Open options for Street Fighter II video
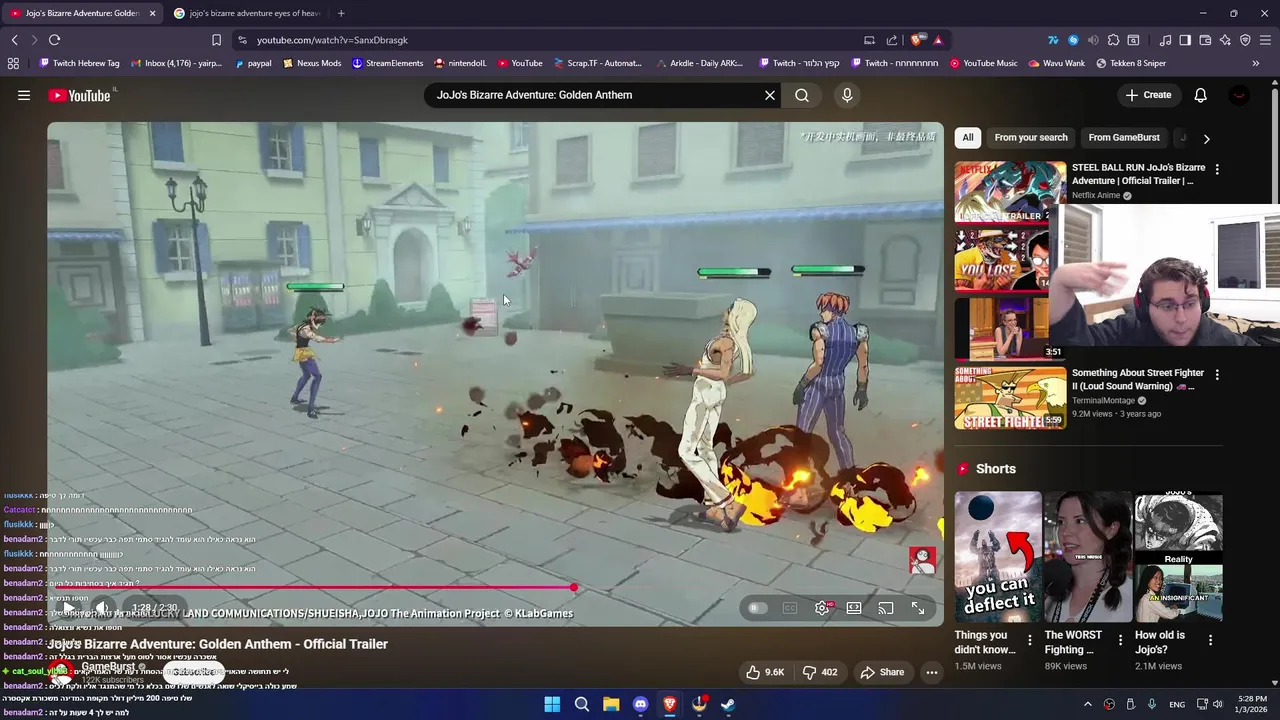Viewport: 1280px width, 720px height. click(x=1217, y=375)
